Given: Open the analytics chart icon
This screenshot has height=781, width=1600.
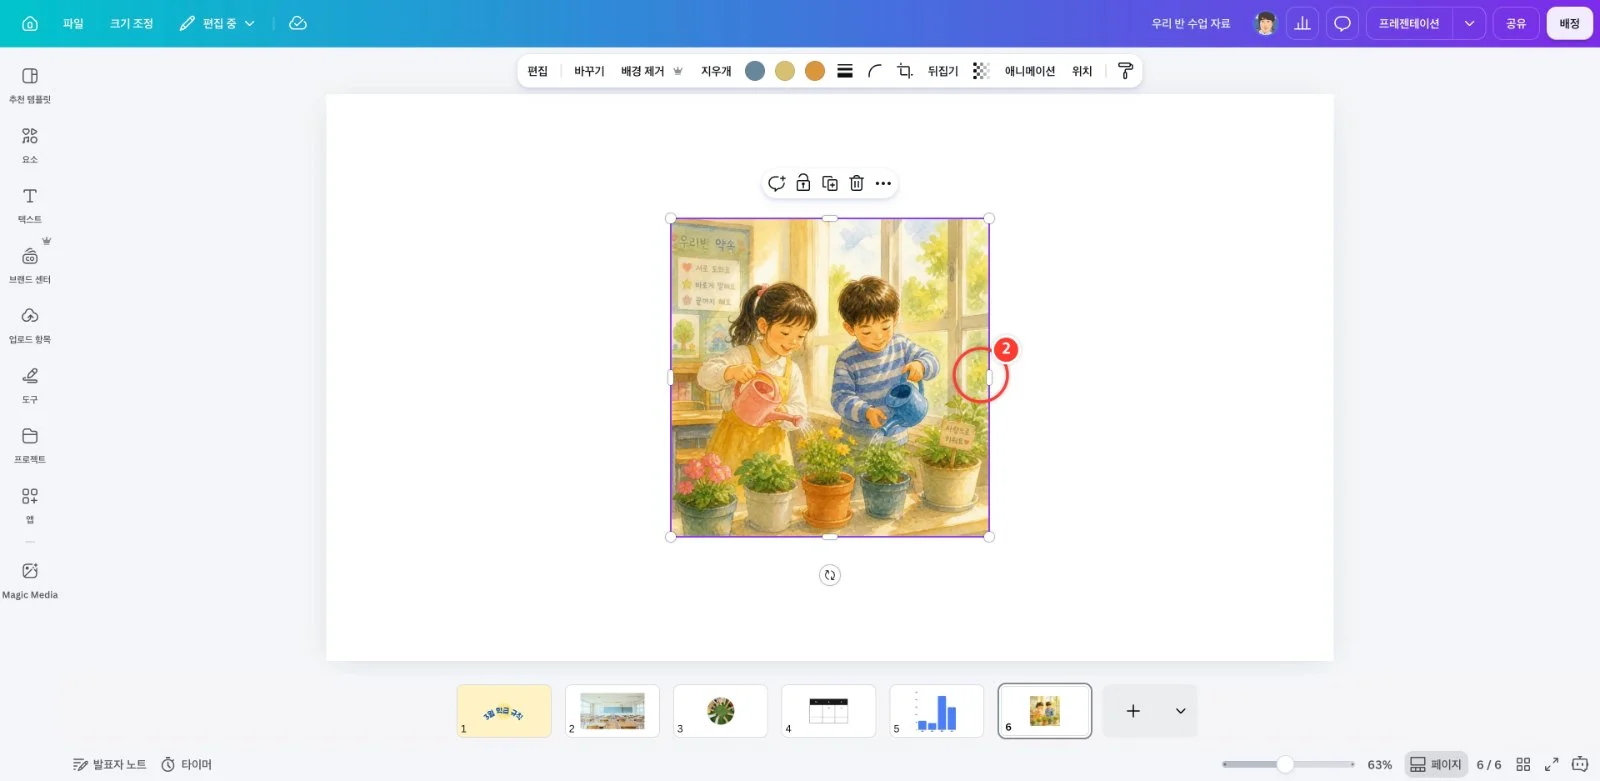Looking at the screenshot, I should coord(1302,23).
